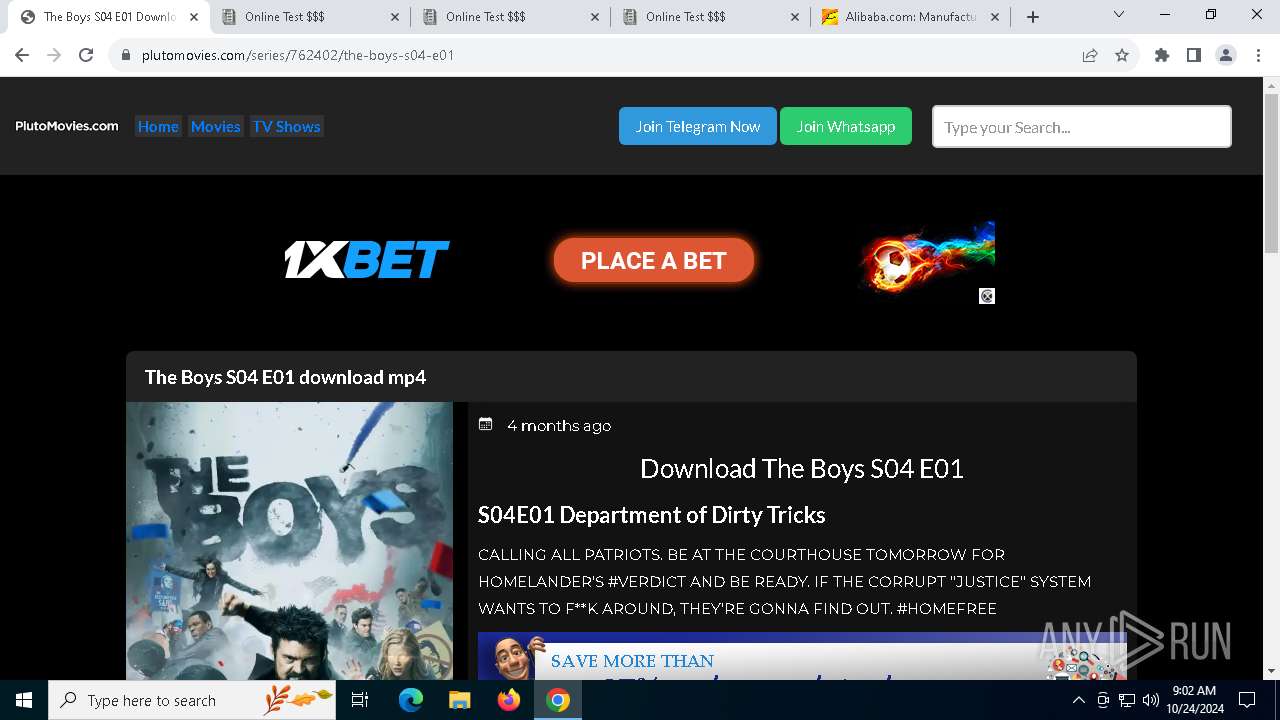
Task: Bookmark this page with star icon
Action: [x=1122, y=55]
